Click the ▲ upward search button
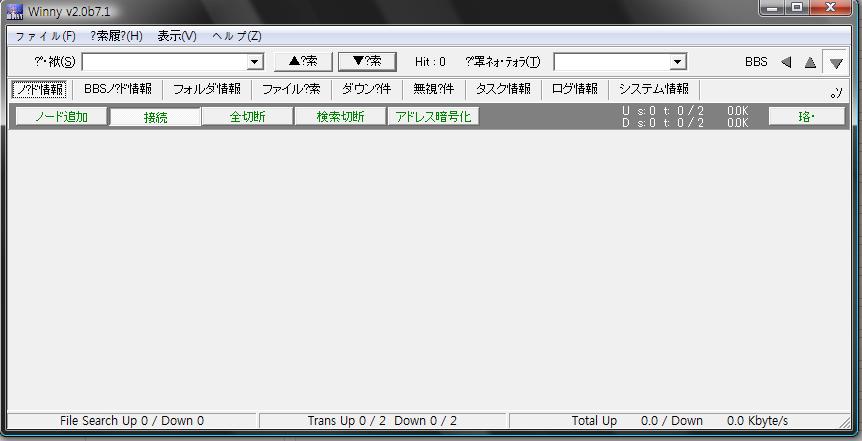This screenshot has width=862, height=441. point(303,62)
